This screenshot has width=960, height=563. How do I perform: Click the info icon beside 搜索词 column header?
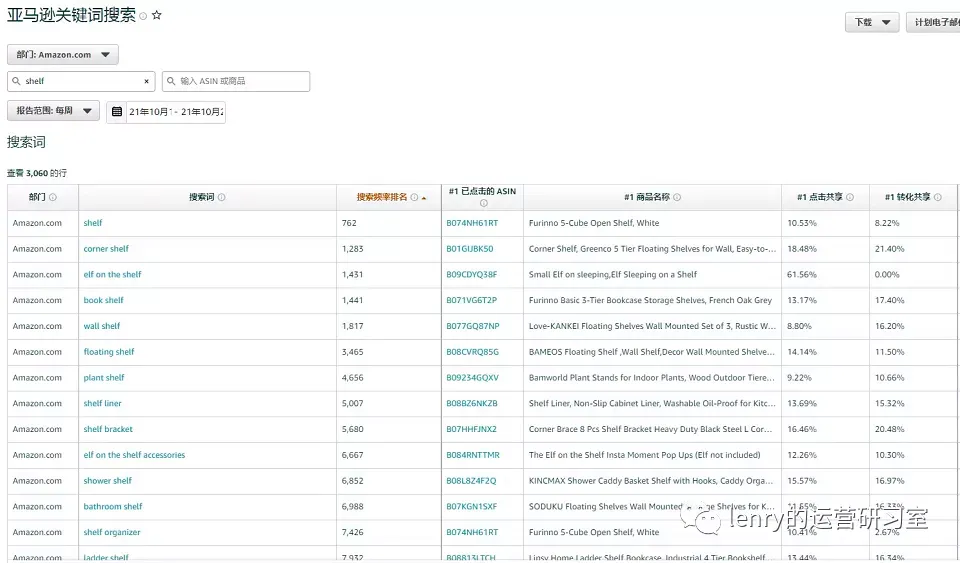[222, 197]
